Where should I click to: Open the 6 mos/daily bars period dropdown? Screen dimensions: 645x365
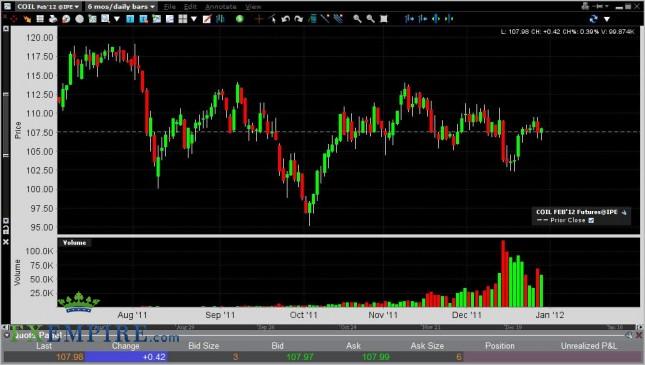coord(121,7)
